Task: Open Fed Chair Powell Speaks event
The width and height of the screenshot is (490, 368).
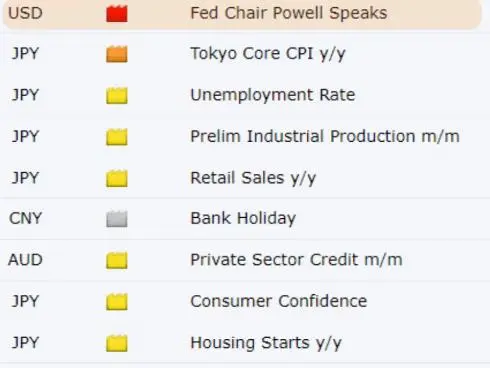Action: 289,13
